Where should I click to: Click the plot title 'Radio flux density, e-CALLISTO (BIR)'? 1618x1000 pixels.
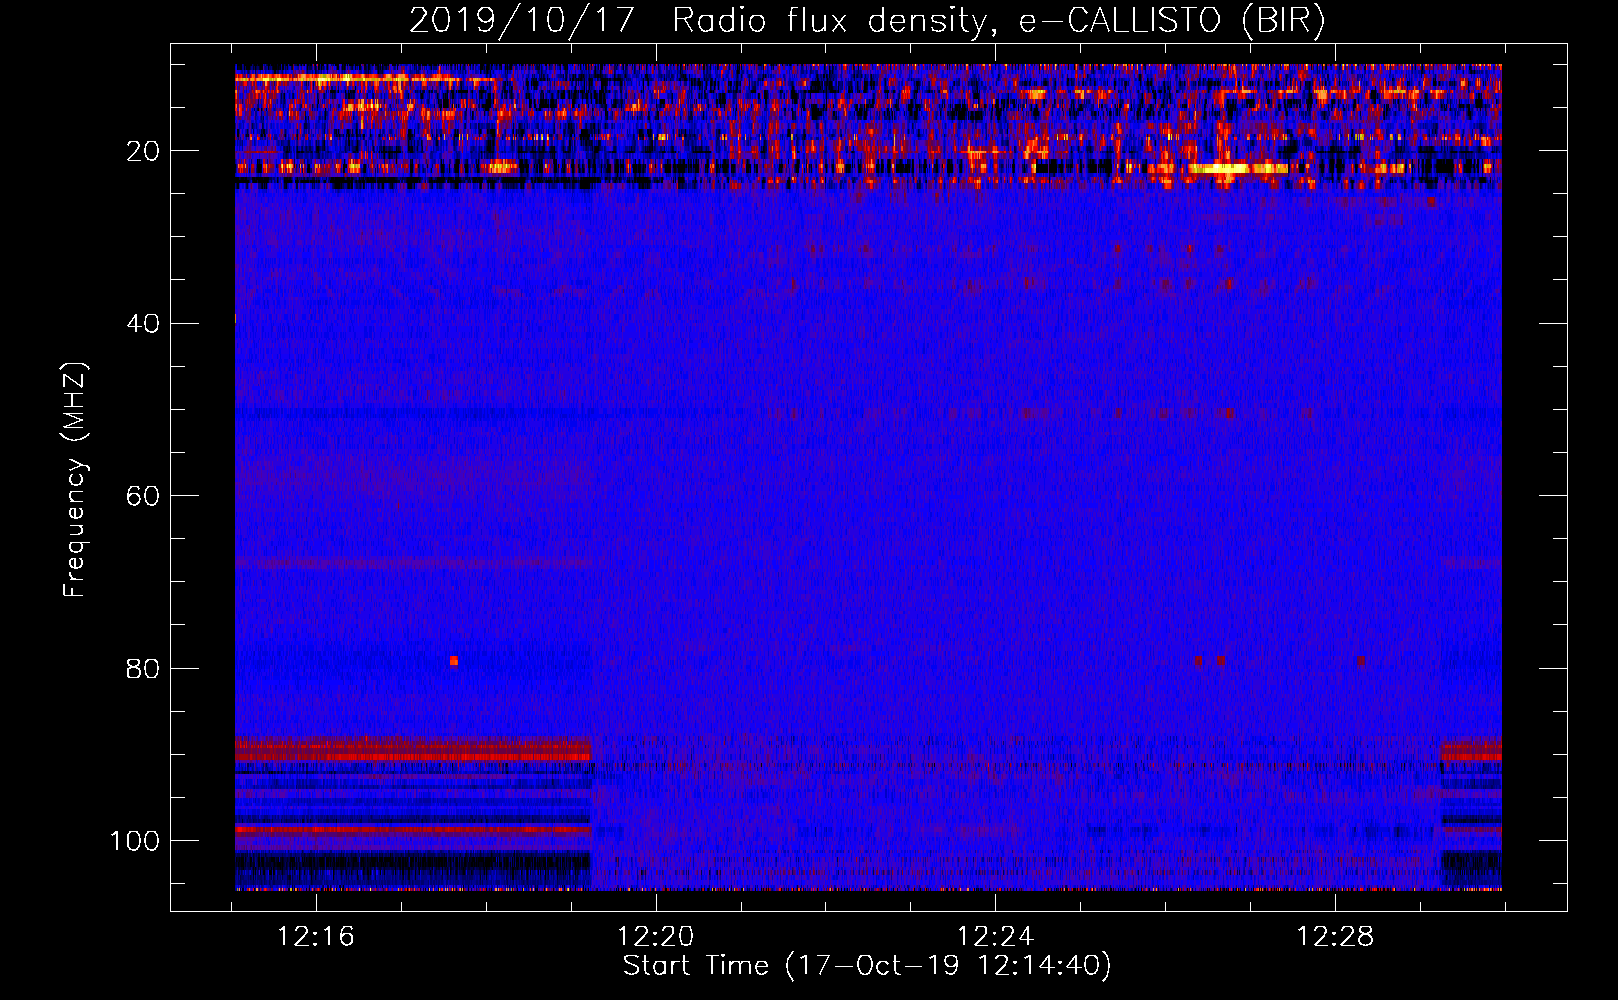tap(998, 21)
